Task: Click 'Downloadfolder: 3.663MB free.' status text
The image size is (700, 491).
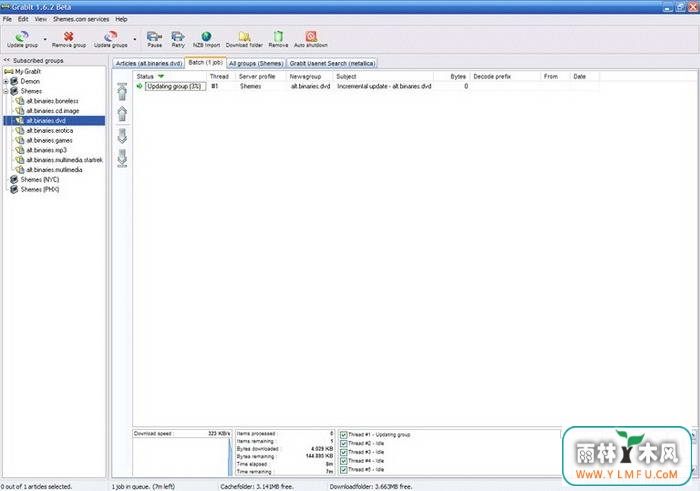Action: [371, 487]
